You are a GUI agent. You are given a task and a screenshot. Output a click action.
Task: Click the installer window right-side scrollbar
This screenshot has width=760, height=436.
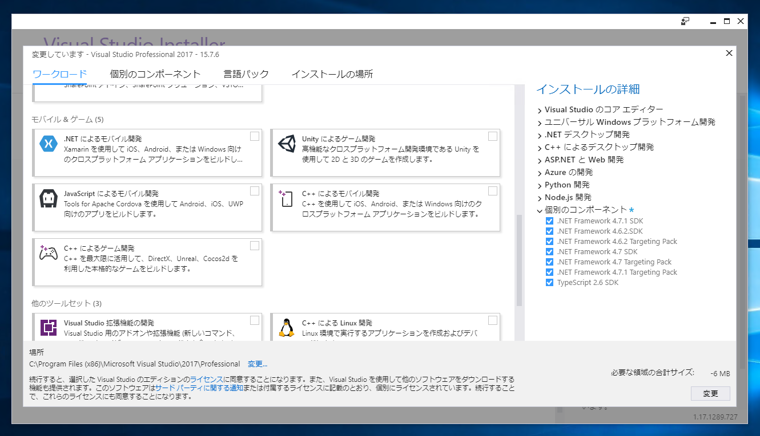tap(743, 233)
